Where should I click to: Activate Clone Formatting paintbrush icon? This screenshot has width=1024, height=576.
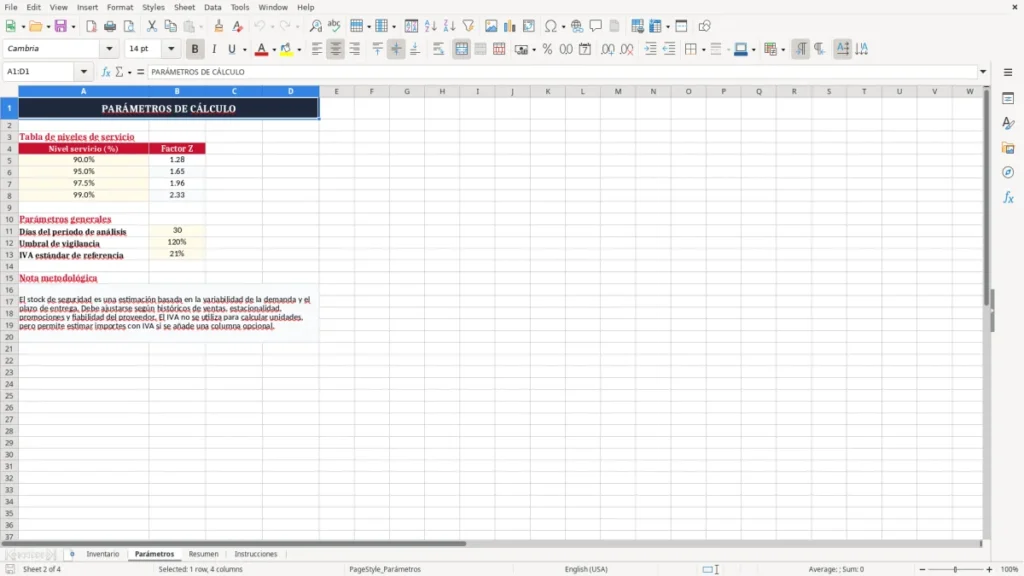(219, 26)
